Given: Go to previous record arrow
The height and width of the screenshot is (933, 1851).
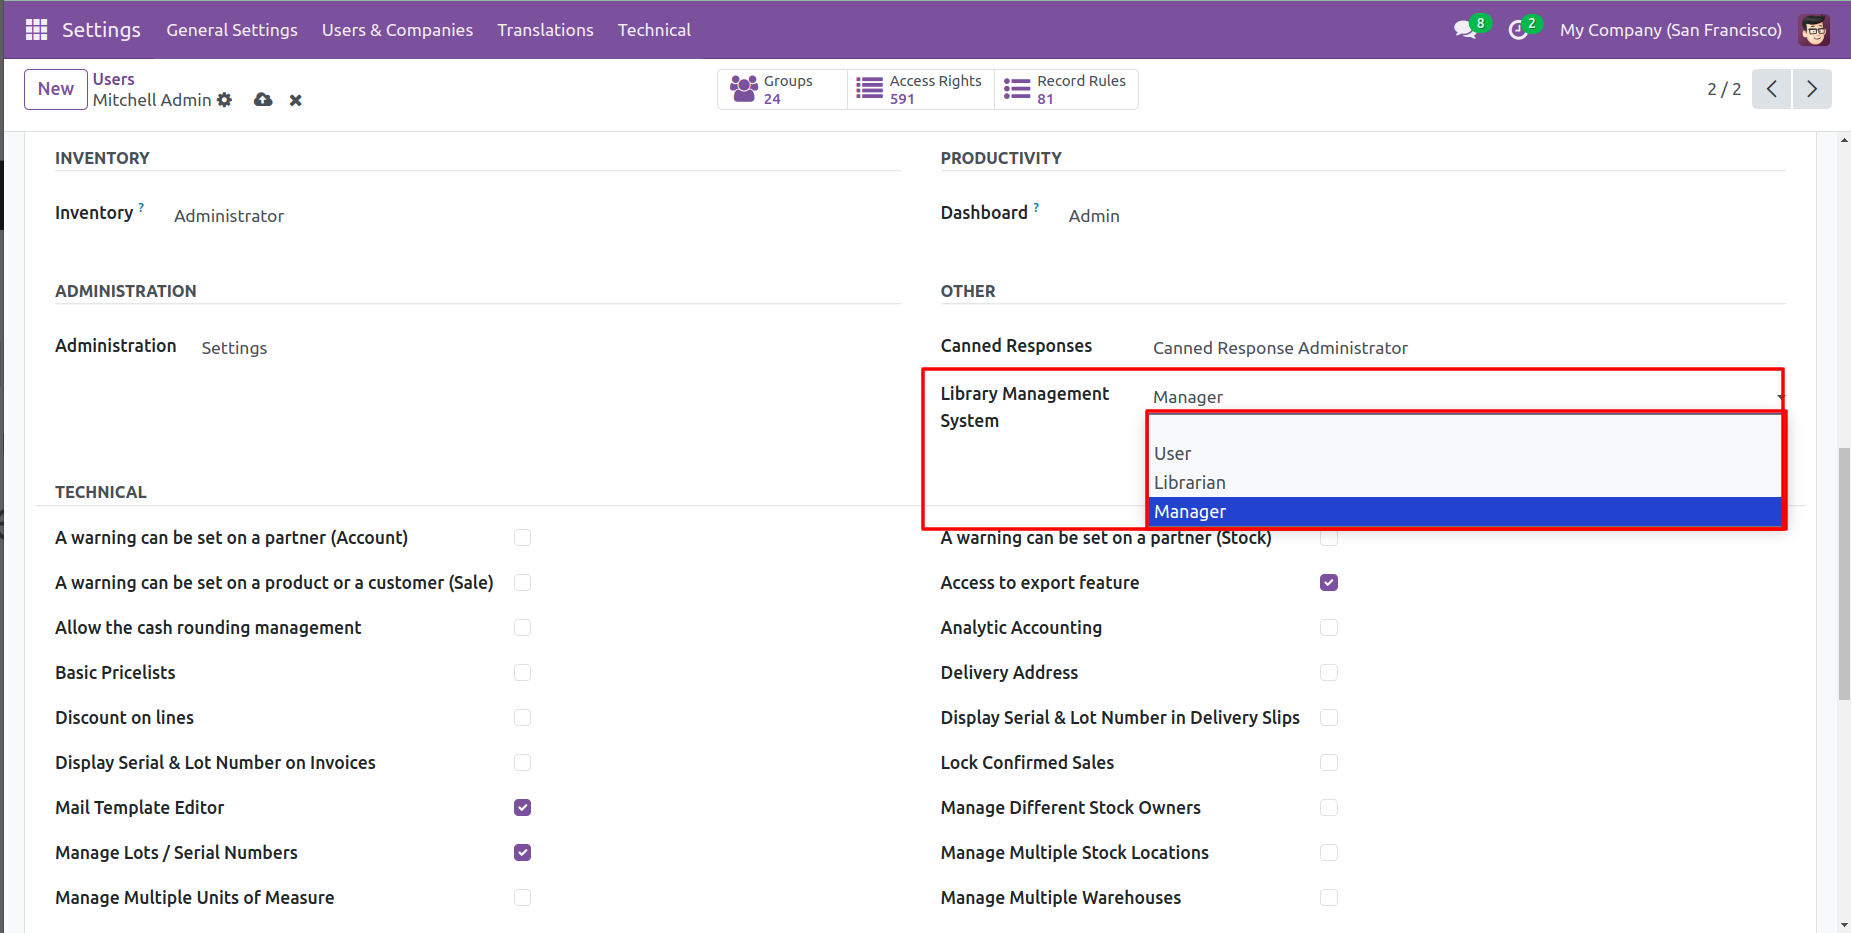Looking at the screenshot, I should coord(1771,89).
